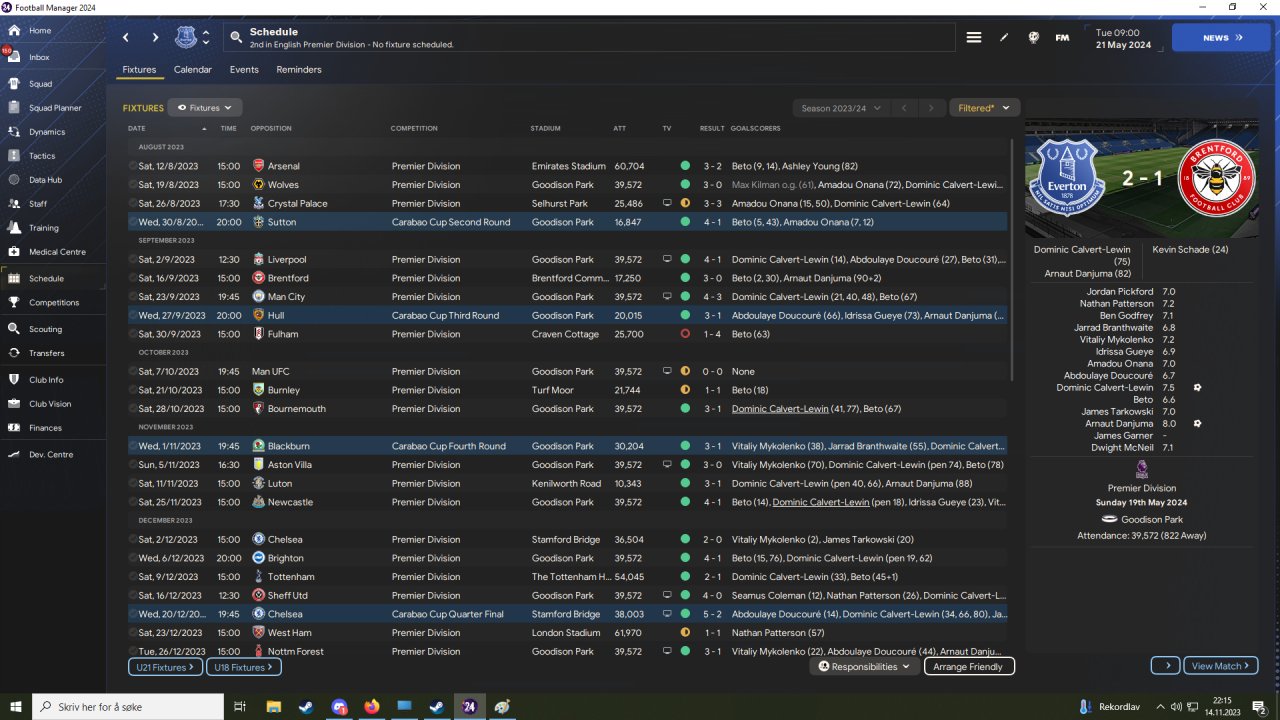The height and width of the screenshot is (720, 1280).
Task: Open the Windows Start menu
Action: (x=16, y=707)
